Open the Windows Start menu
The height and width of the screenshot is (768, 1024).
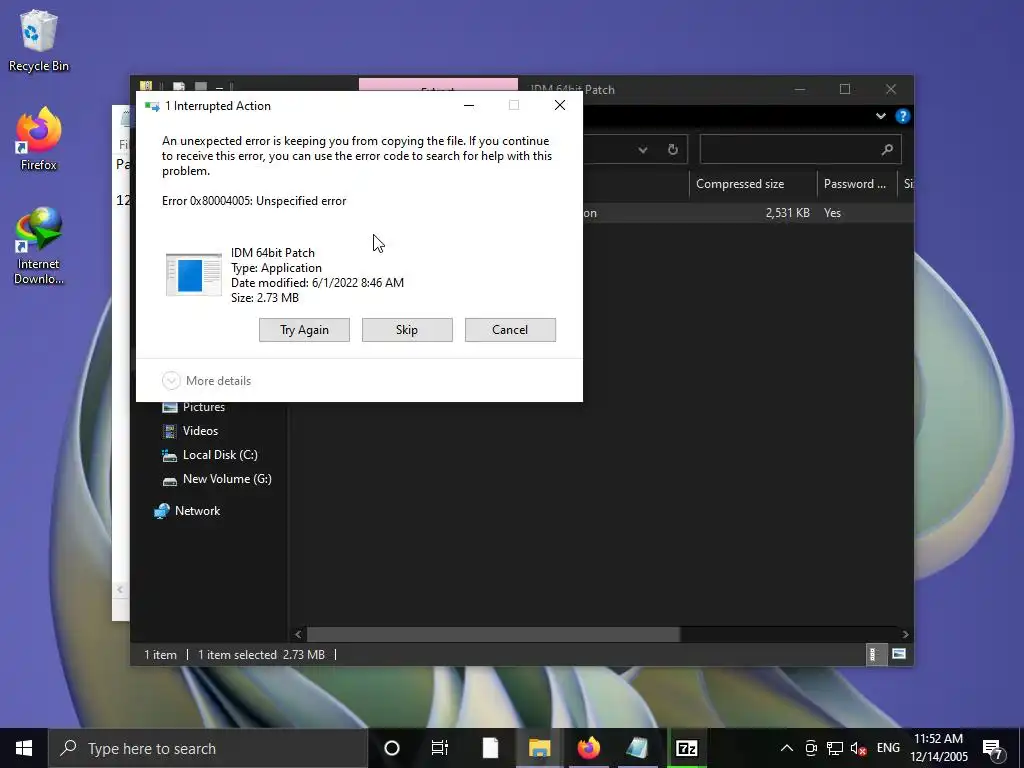(24, 748)
